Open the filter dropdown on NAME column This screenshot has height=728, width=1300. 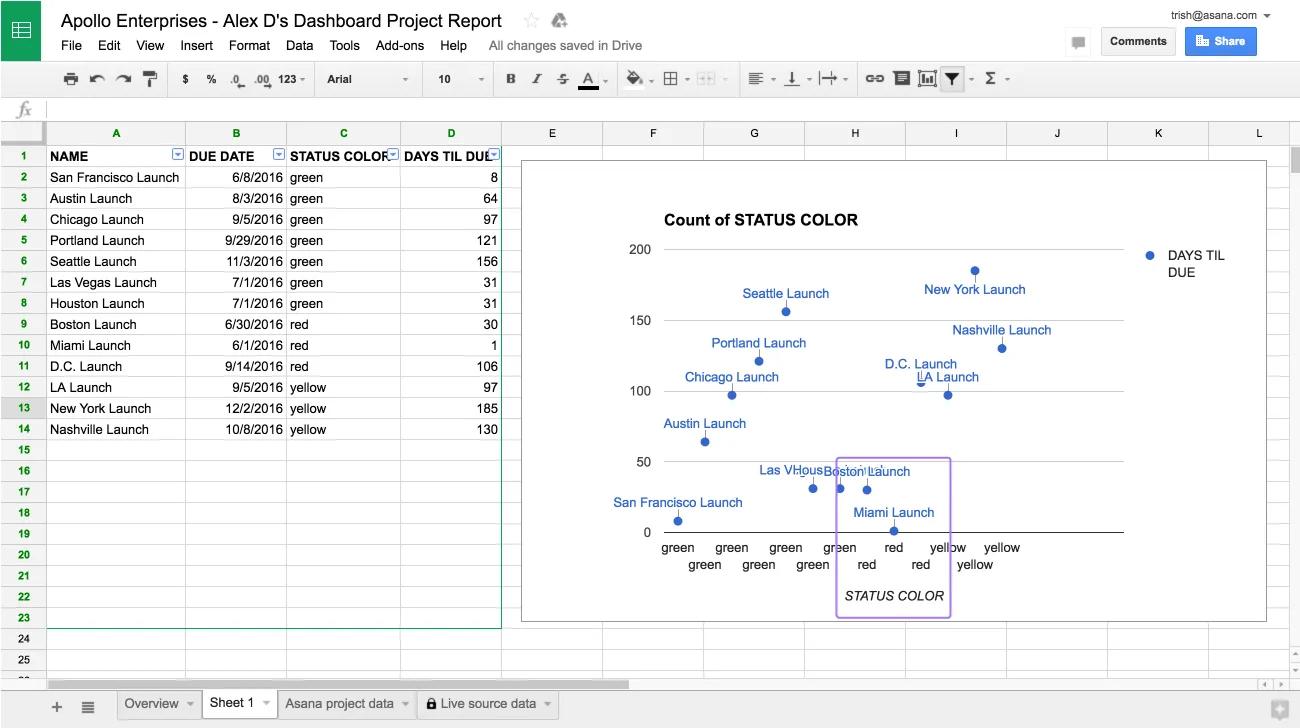pyautogui.click(x=177, y=155)
